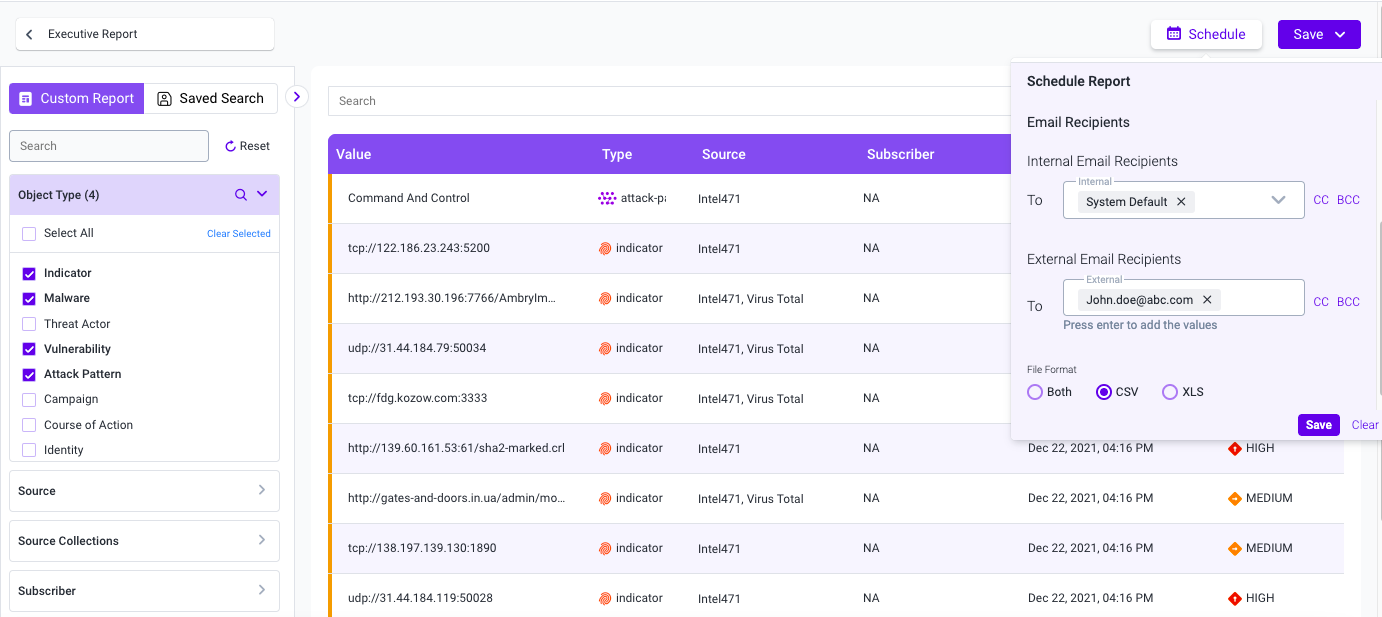Image resolution: width=1382 pixels, height=617 pixels.
Task: Collapse the Object Type section chevron
Action: [x=262, y=194]
